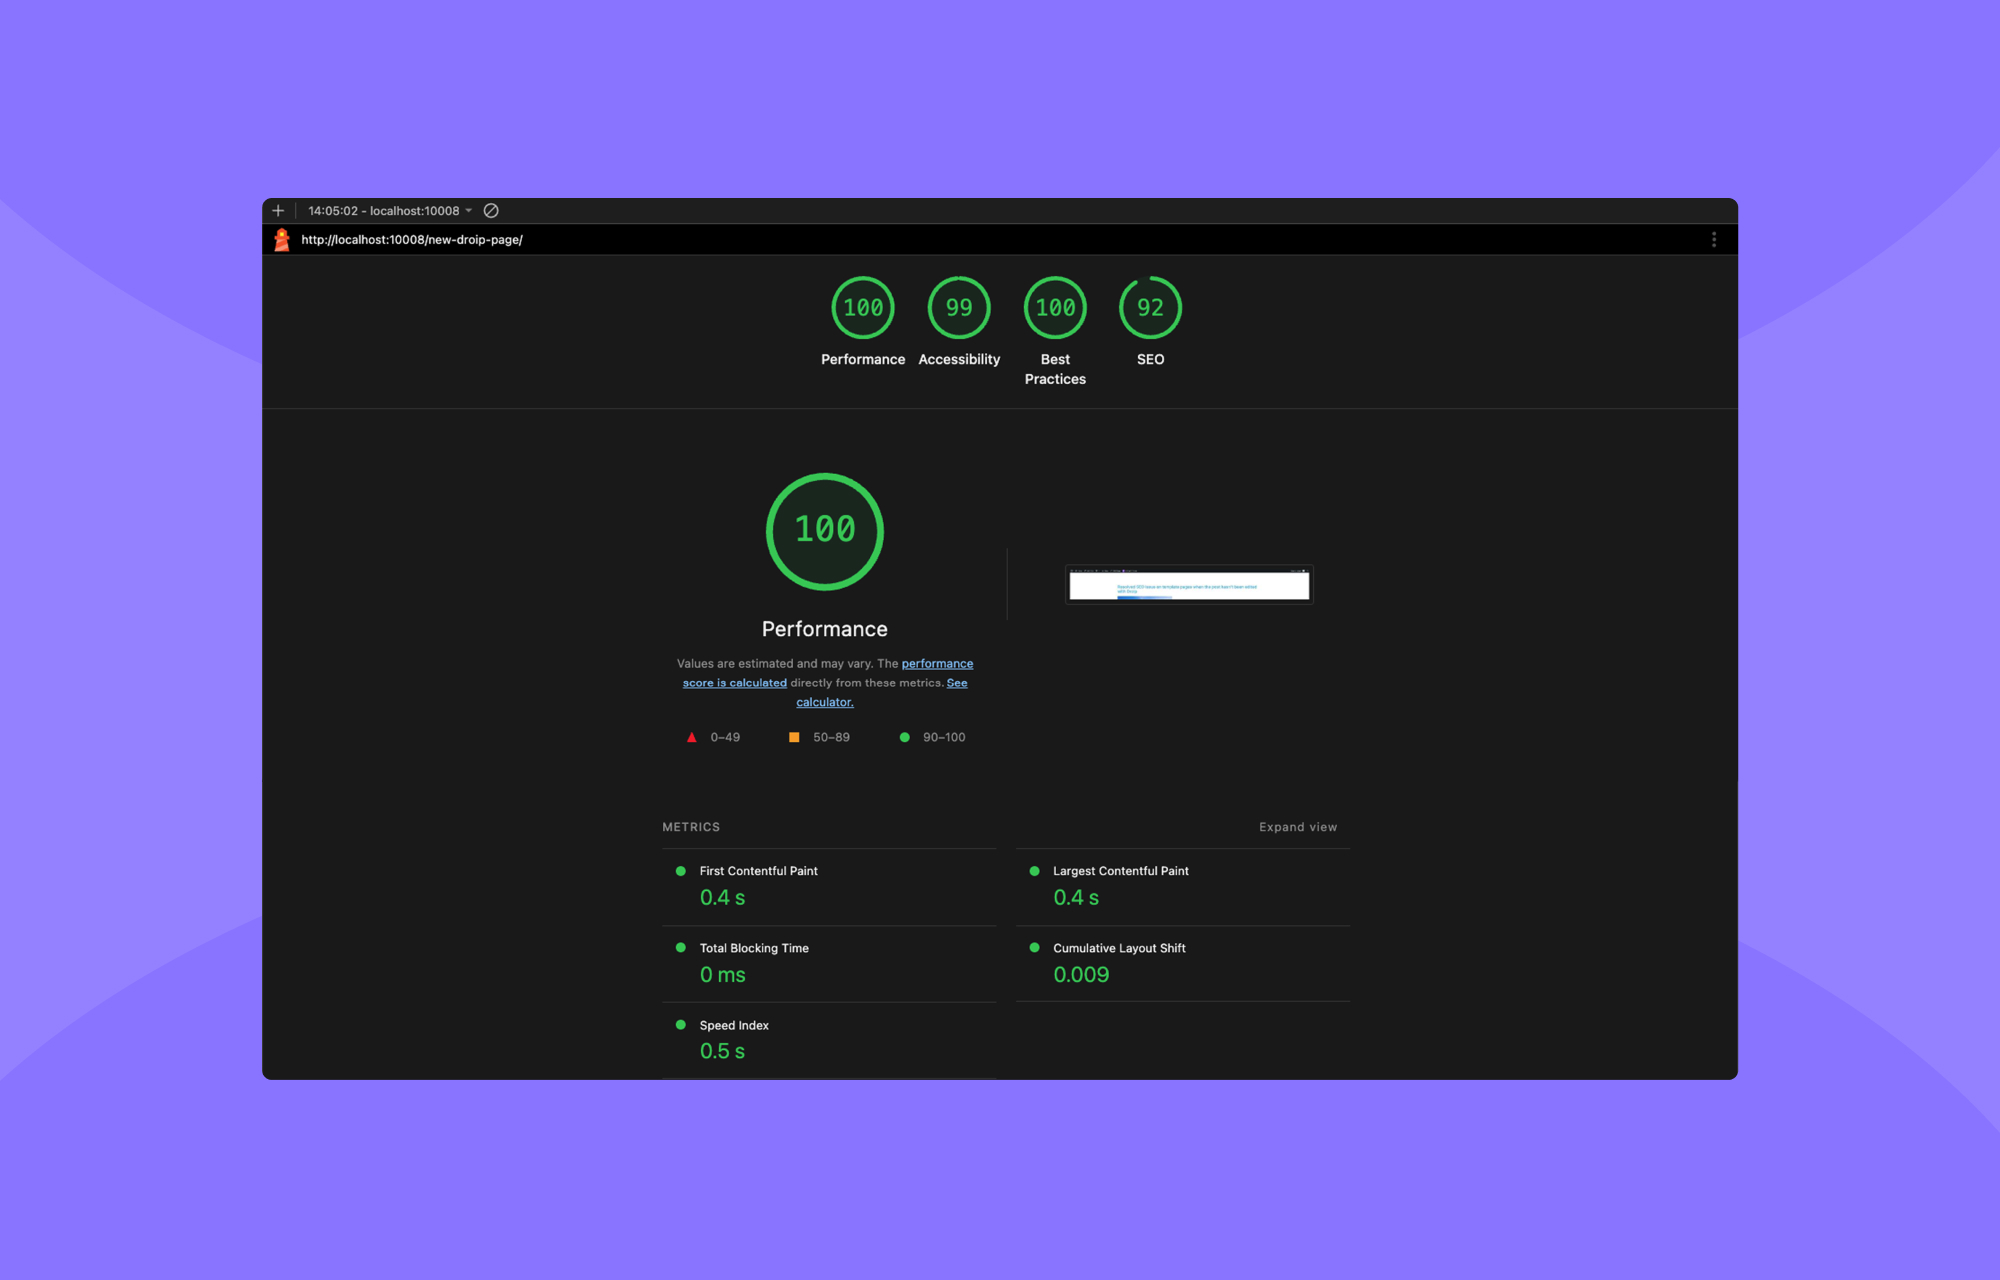Click Expand view to expand the metrics
2000x1280 pixels.
tap(1297, 827)
